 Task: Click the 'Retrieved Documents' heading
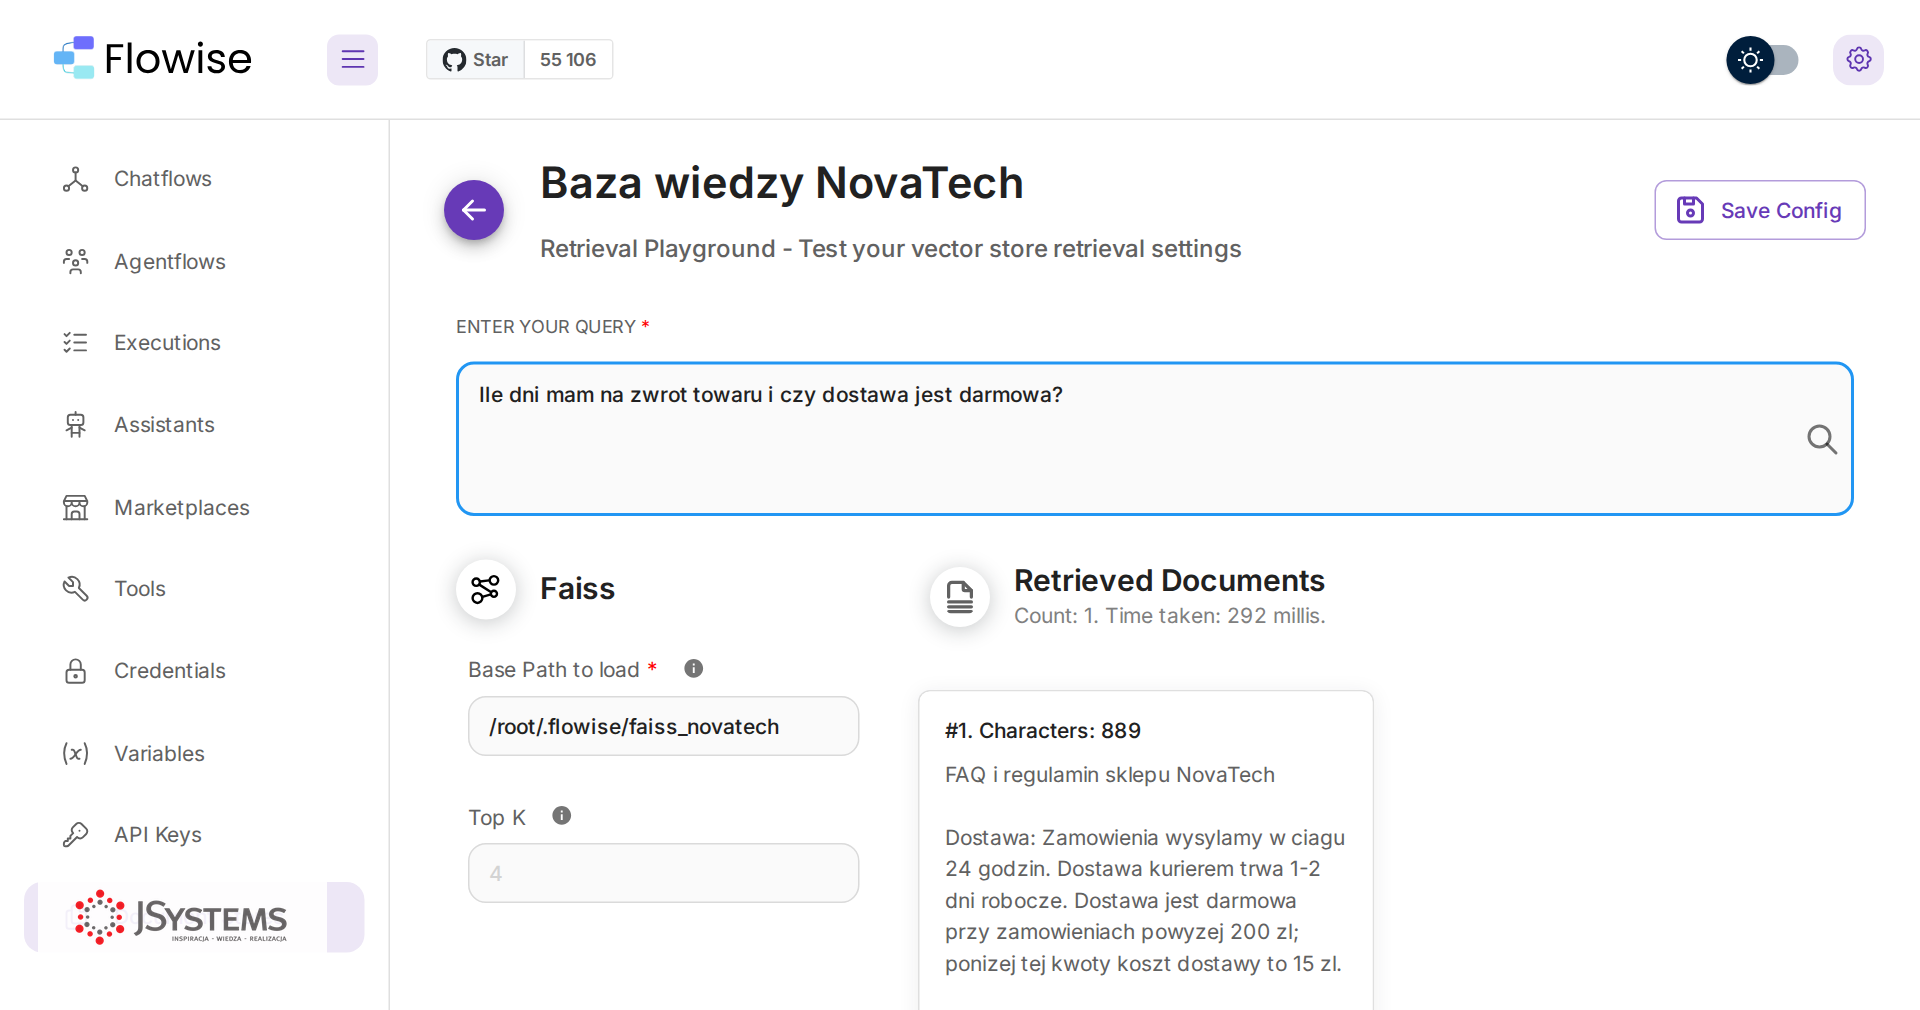tap(1170, 581)
